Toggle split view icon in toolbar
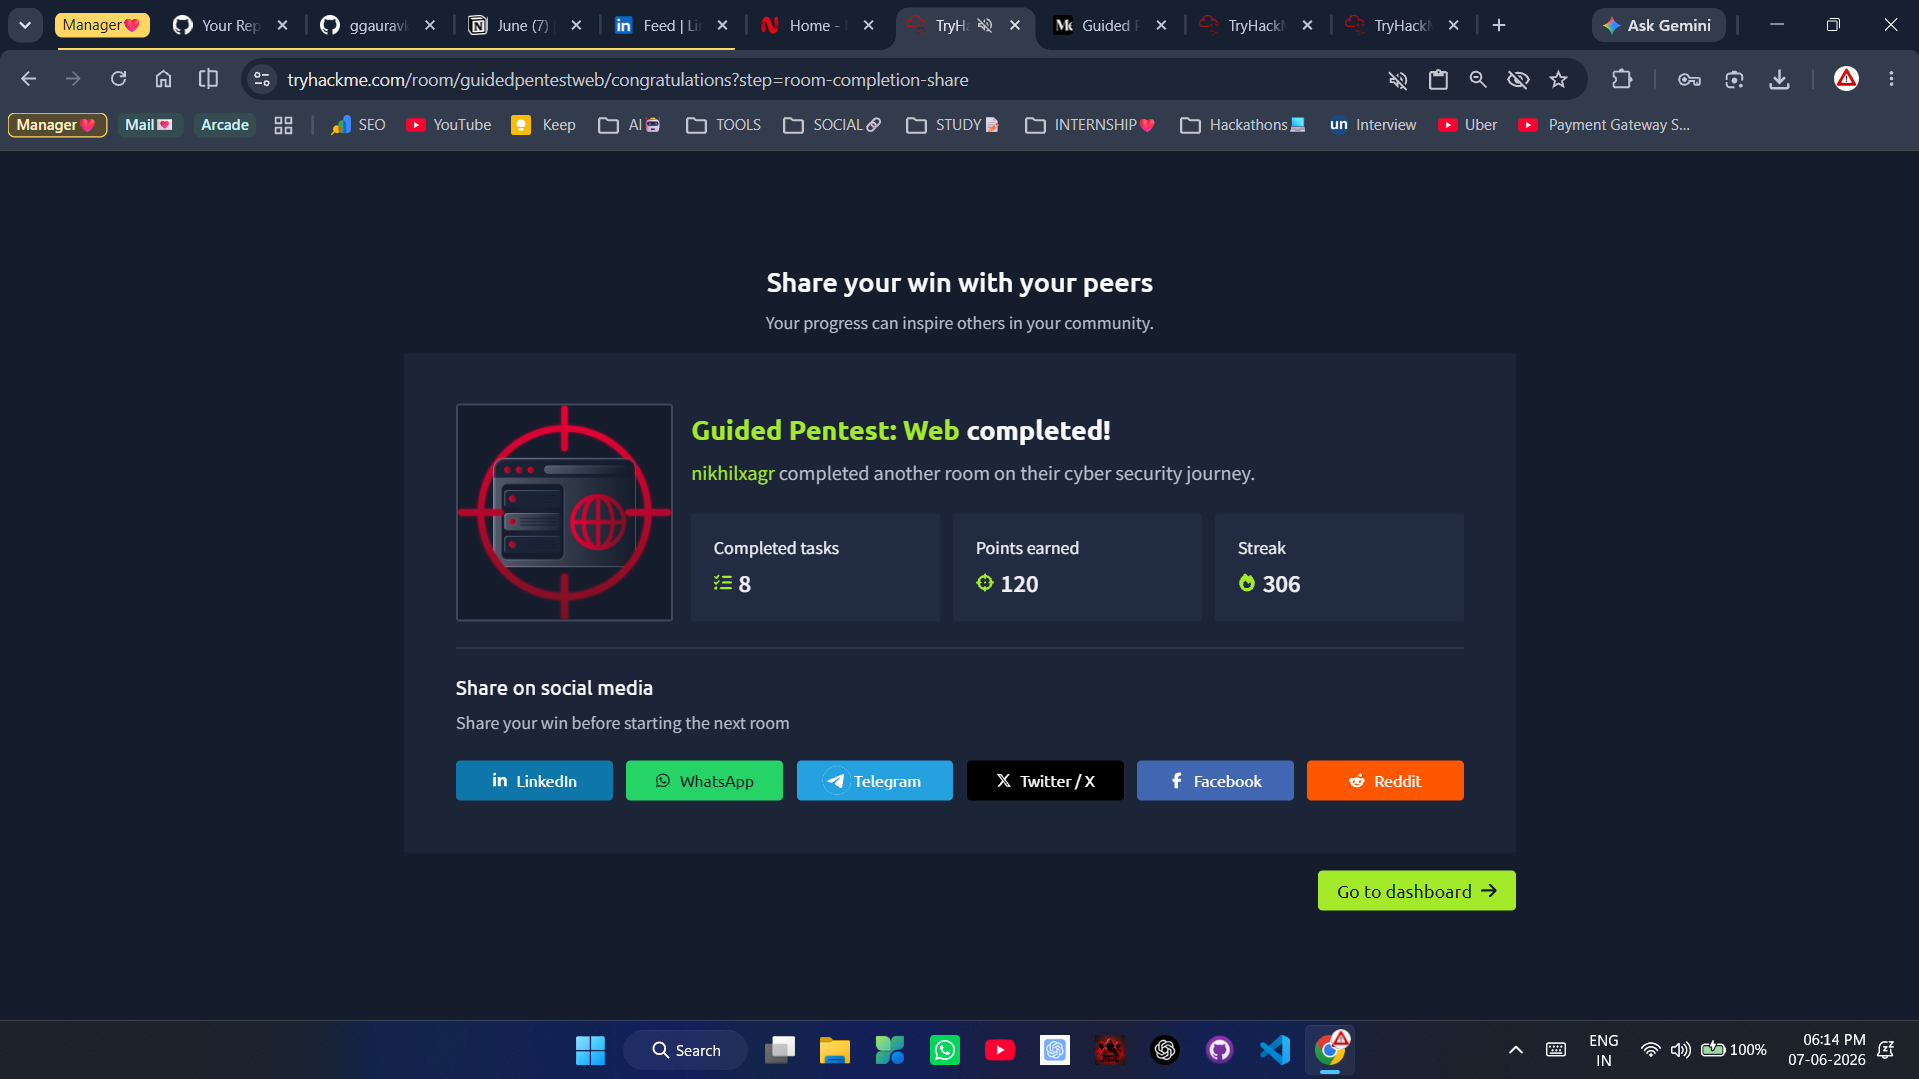The image size is (1919, 1079). click(208, 79)
